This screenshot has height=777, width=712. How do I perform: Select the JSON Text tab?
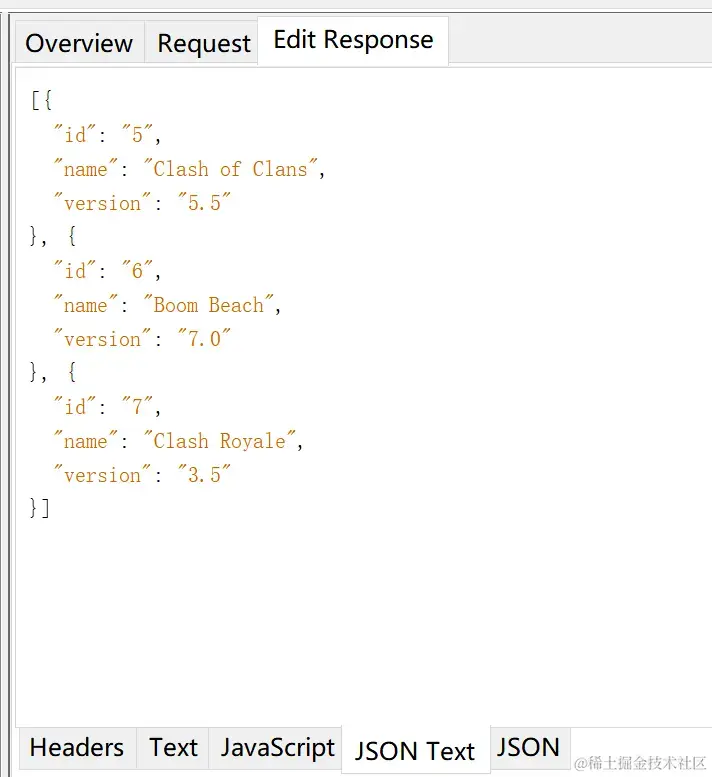(x=415, y=750)
